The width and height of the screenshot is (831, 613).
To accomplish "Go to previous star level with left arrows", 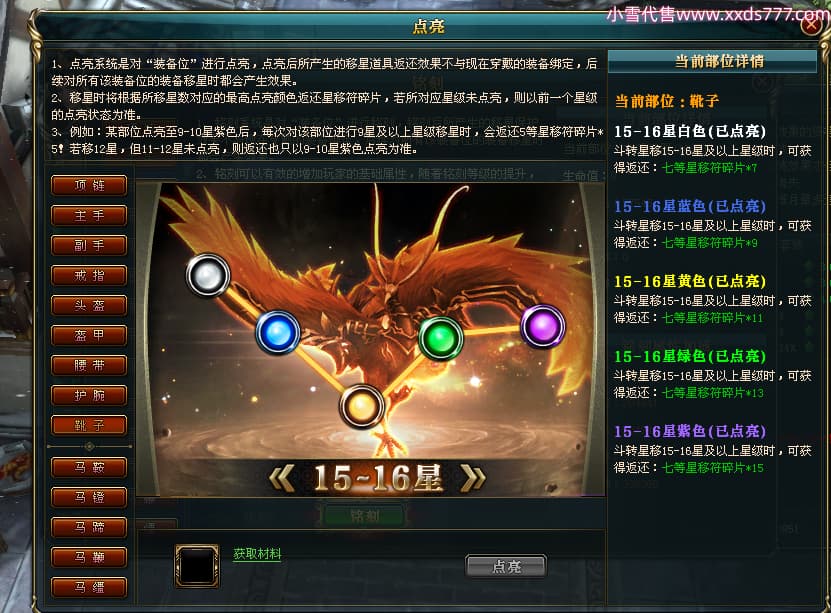I will (x=281, y=478).
